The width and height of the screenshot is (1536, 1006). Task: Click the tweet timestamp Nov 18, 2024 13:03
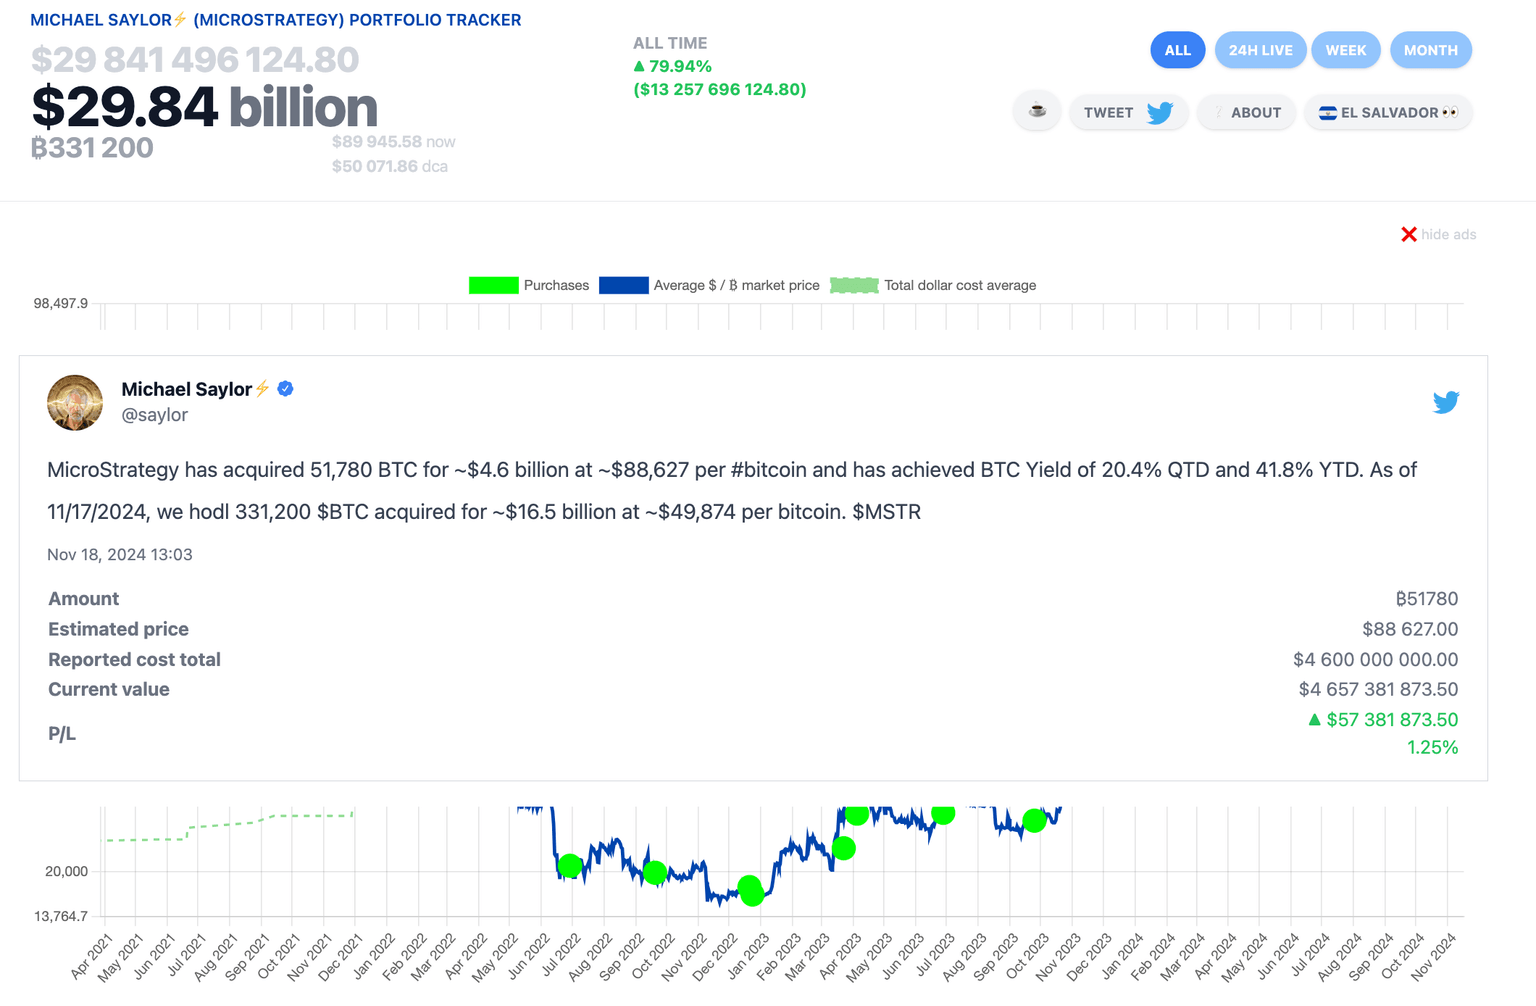click(x=120, y=554)
